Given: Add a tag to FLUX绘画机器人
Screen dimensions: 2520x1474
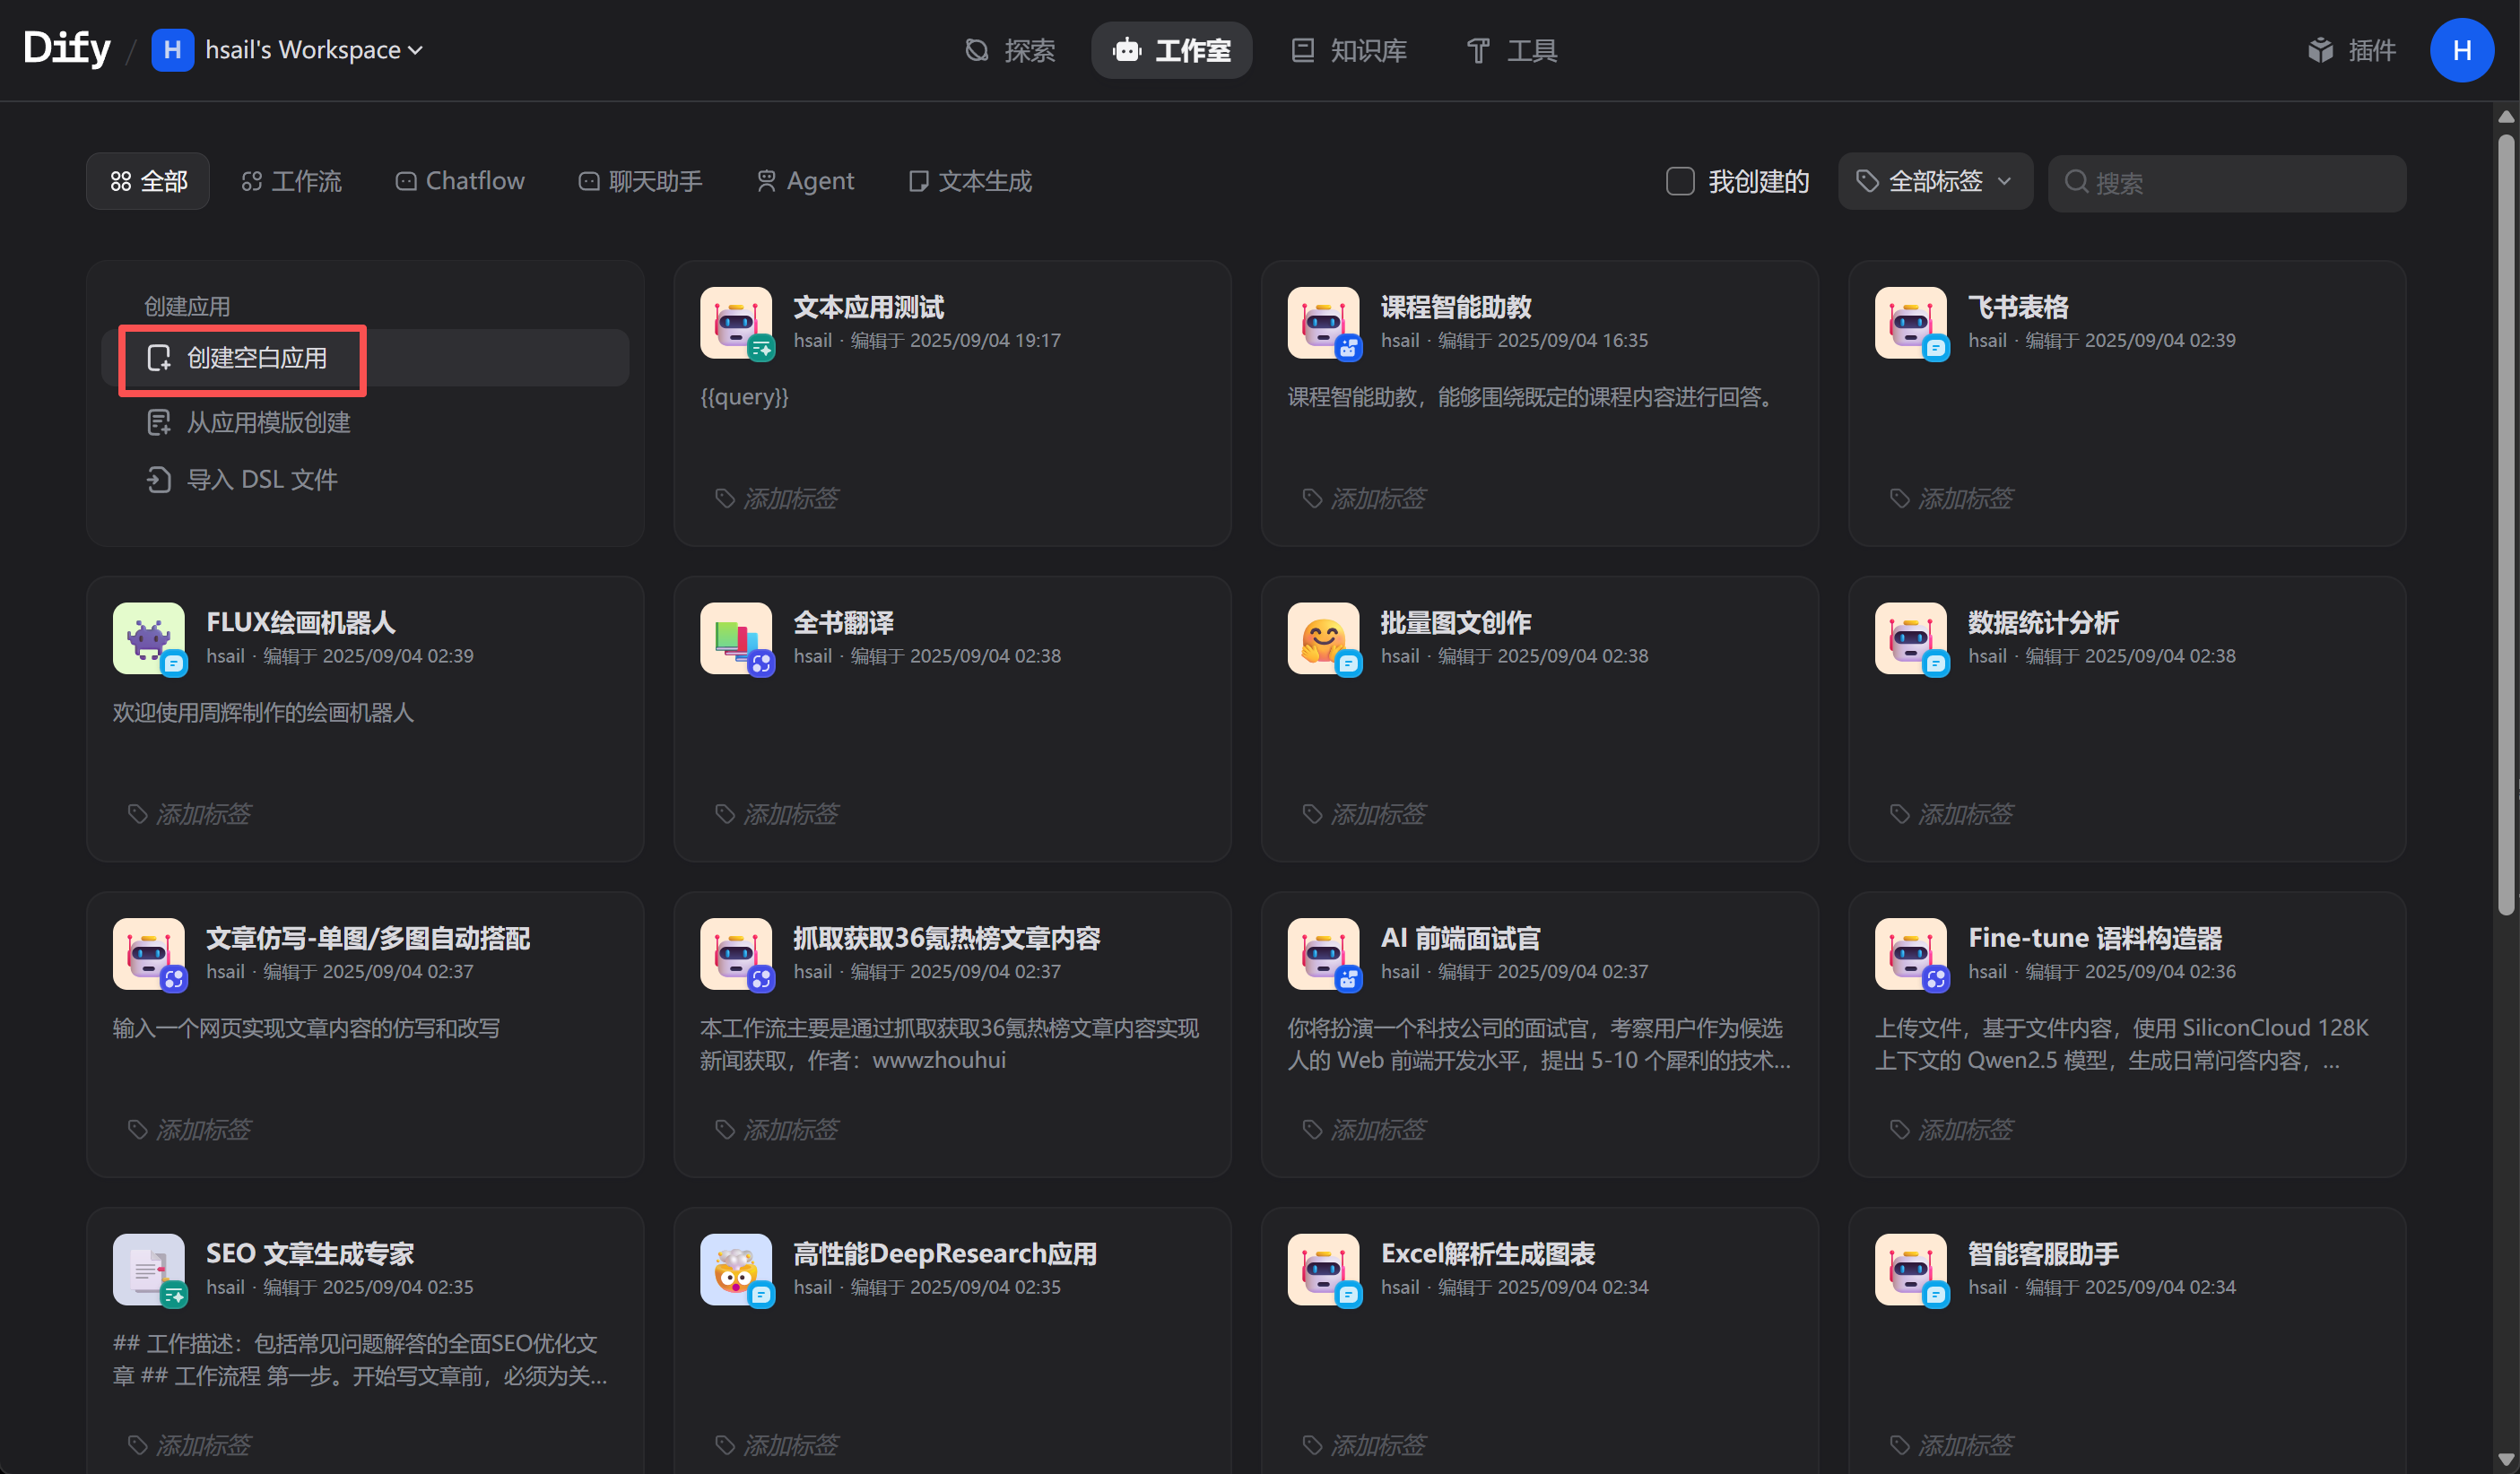Looking at the screenshot, I should pyautogui.click(x=190, y=814).
